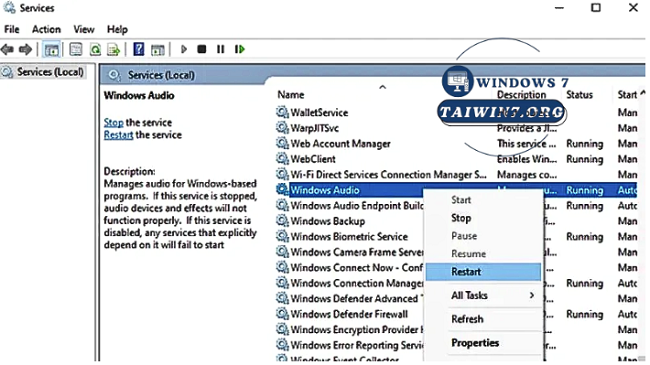Sort by the Startup Type column header
This screenshot has width=650, height=365.
627,95
